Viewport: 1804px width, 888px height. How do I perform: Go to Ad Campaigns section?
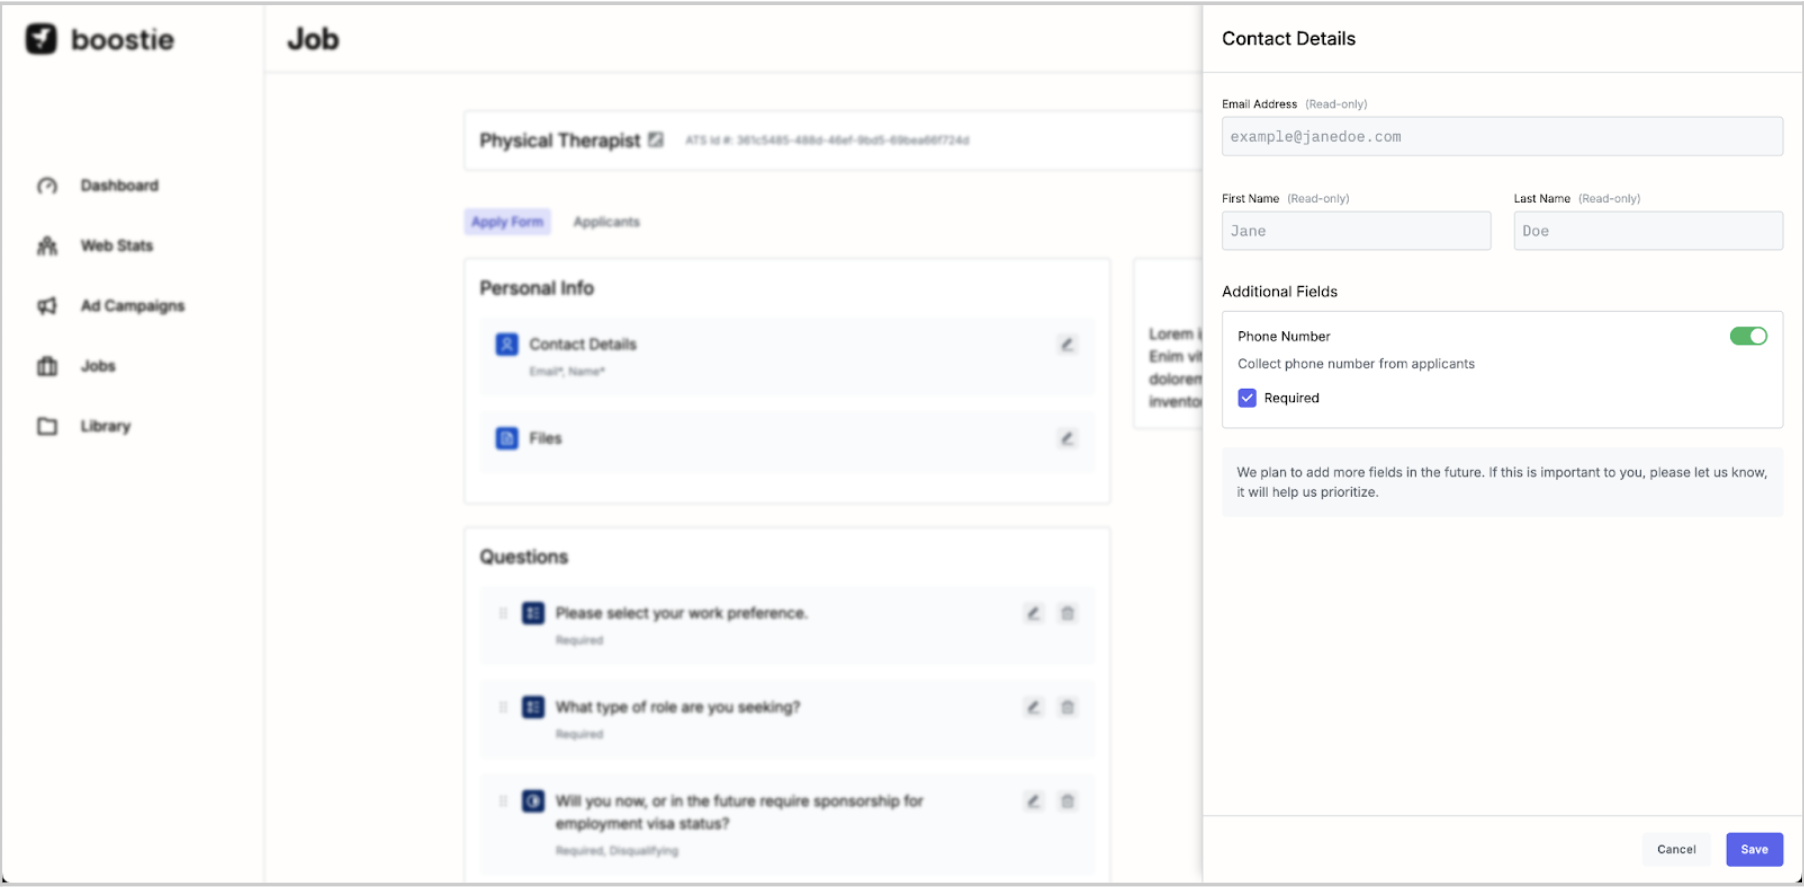click(132, 306)
